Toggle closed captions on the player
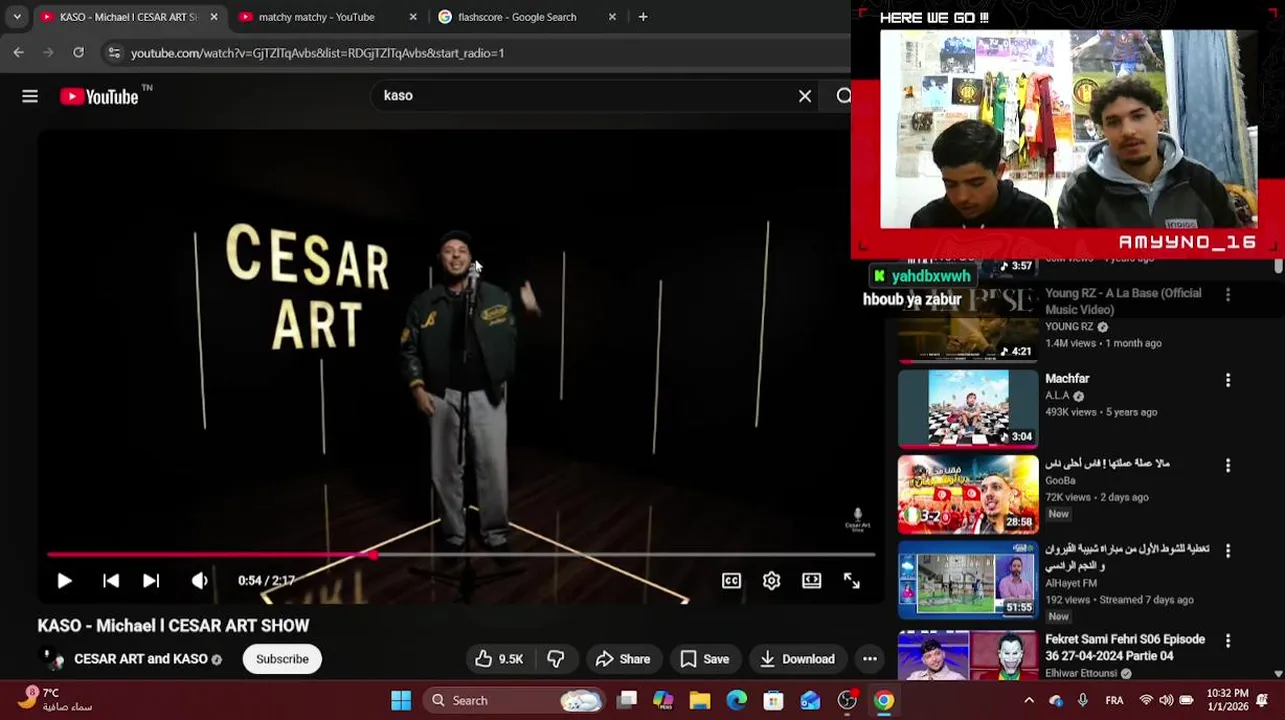1285x720 pixels. coord(732,580)
